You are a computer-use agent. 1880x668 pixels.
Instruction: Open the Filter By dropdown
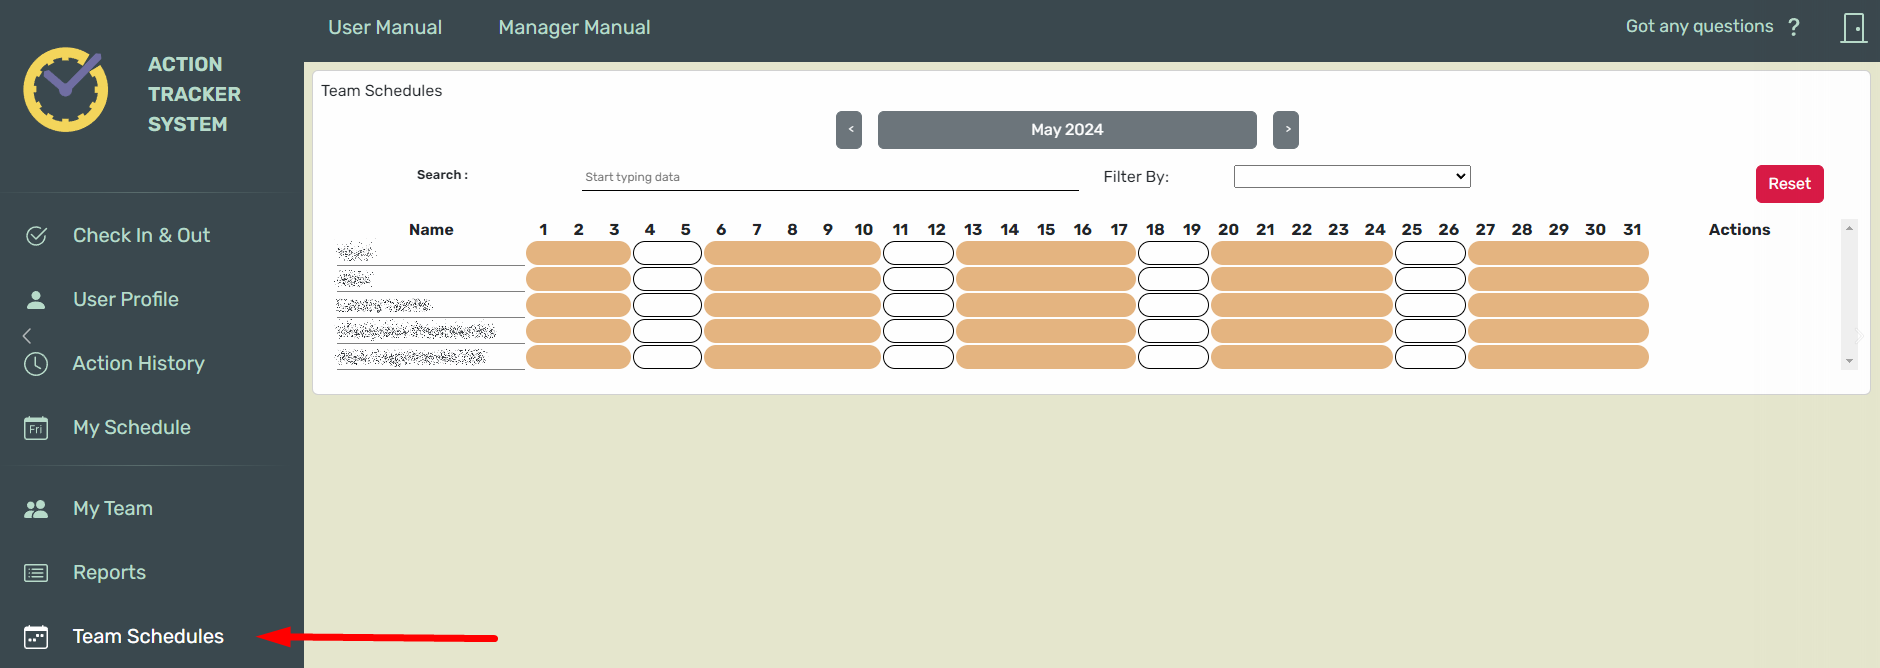click(1351, 177)
